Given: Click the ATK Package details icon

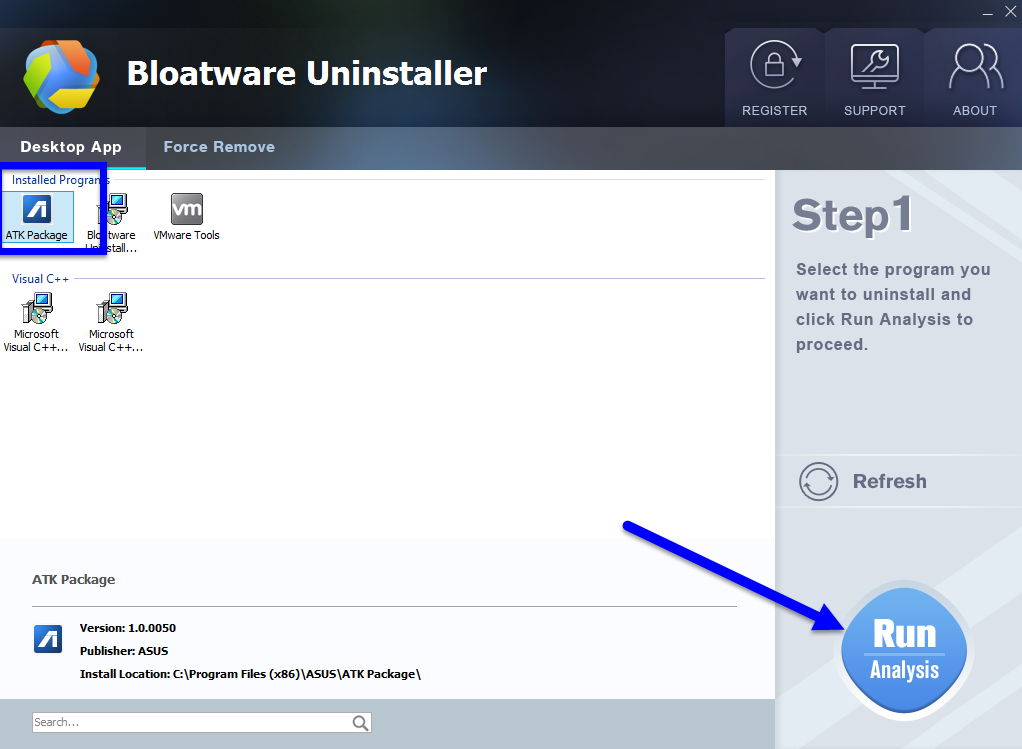Looking at the screenshot, I should [x=48, y=639].
